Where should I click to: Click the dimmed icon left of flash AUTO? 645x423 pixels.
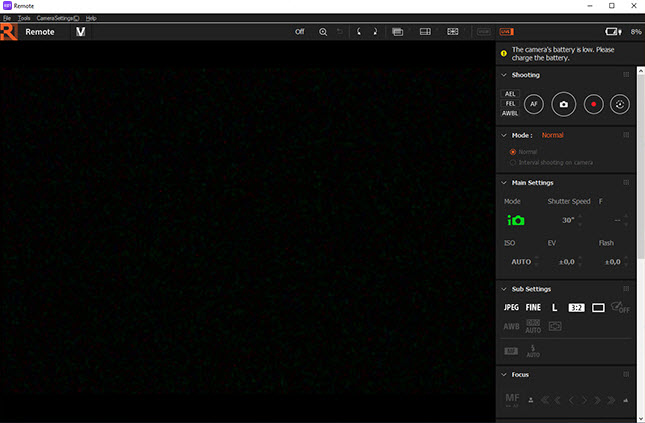(x=511, y=351)
